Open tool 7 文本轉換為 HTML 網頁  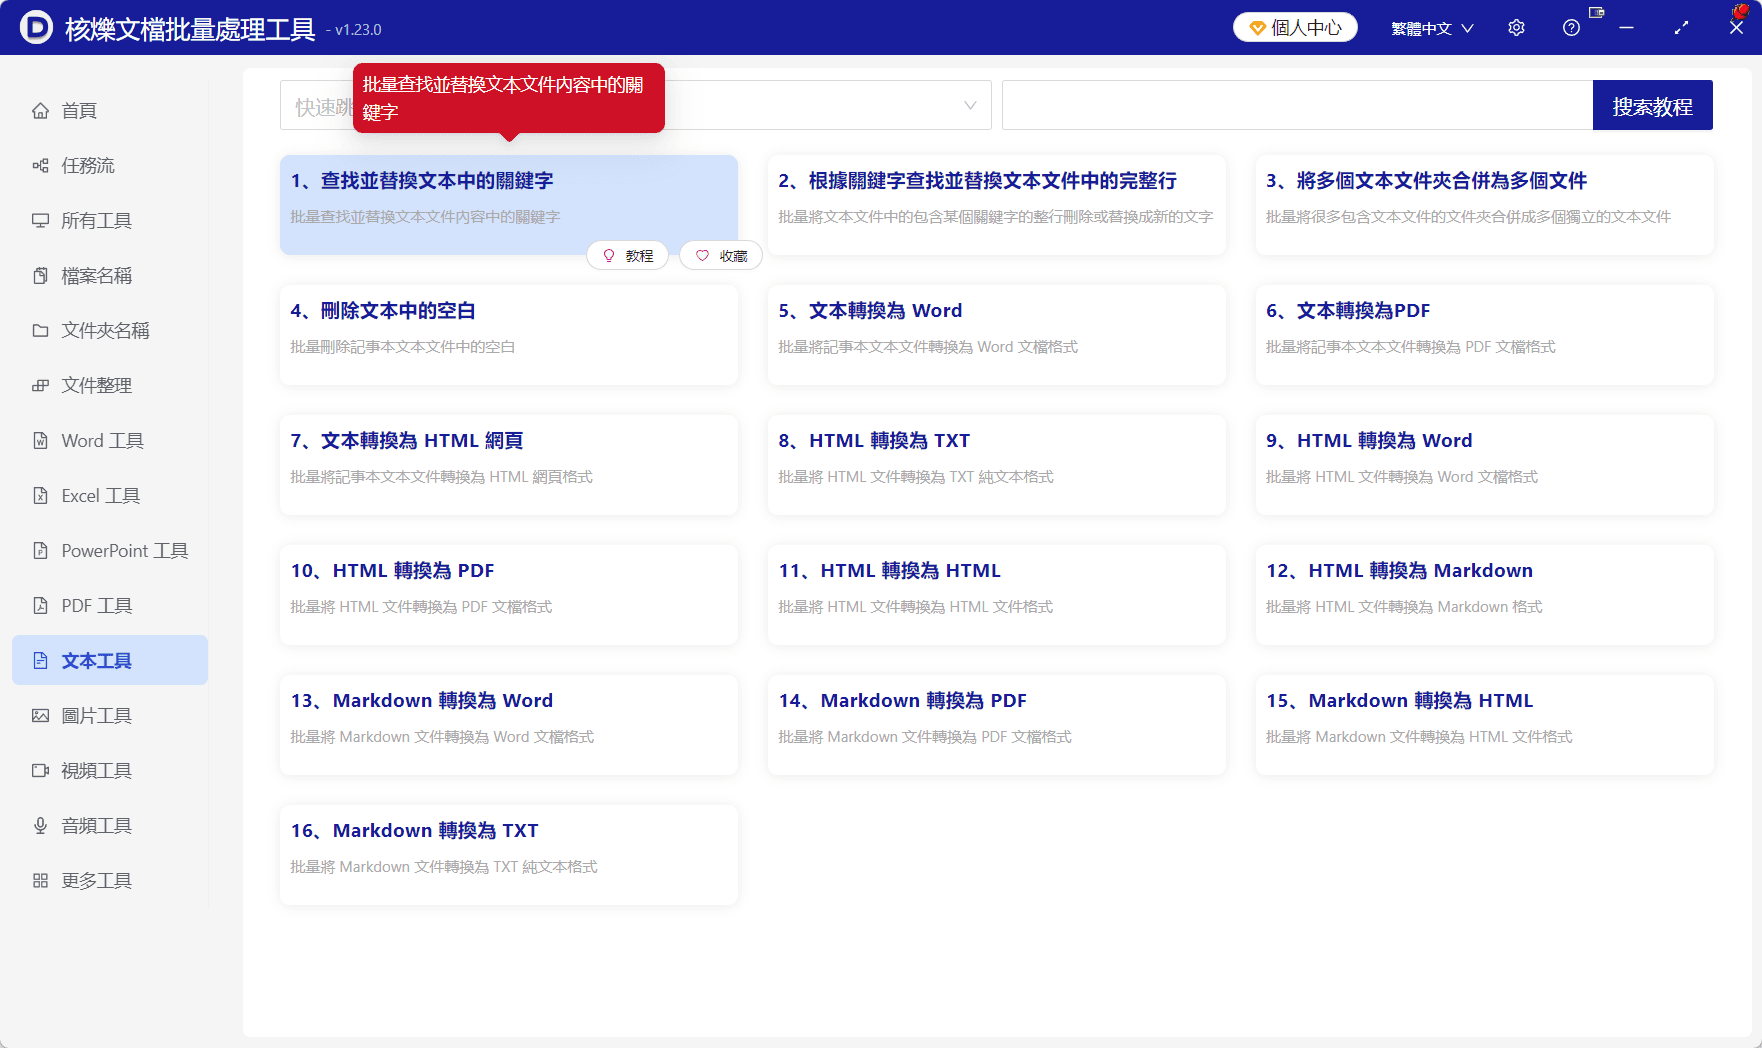coord(509,464)
